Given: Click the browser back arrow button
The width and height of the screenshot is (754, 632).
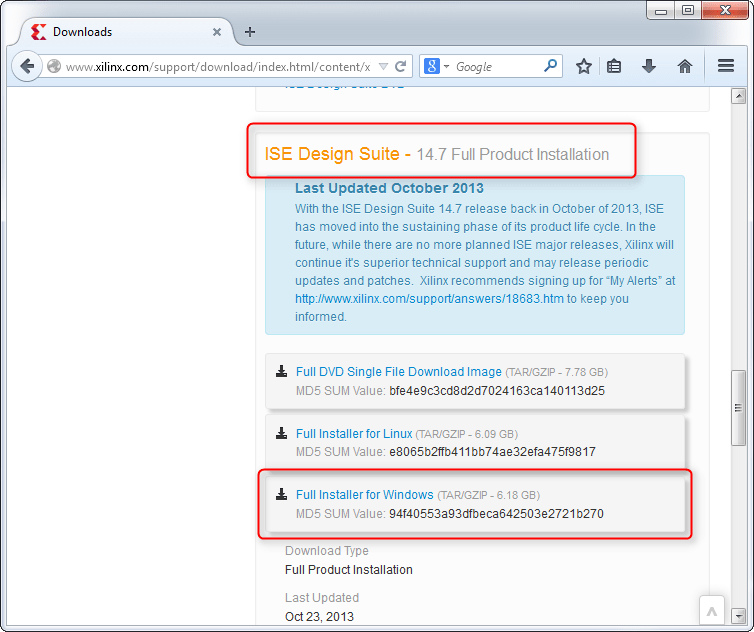Looking at the screenshot, I should coord(27,66).
